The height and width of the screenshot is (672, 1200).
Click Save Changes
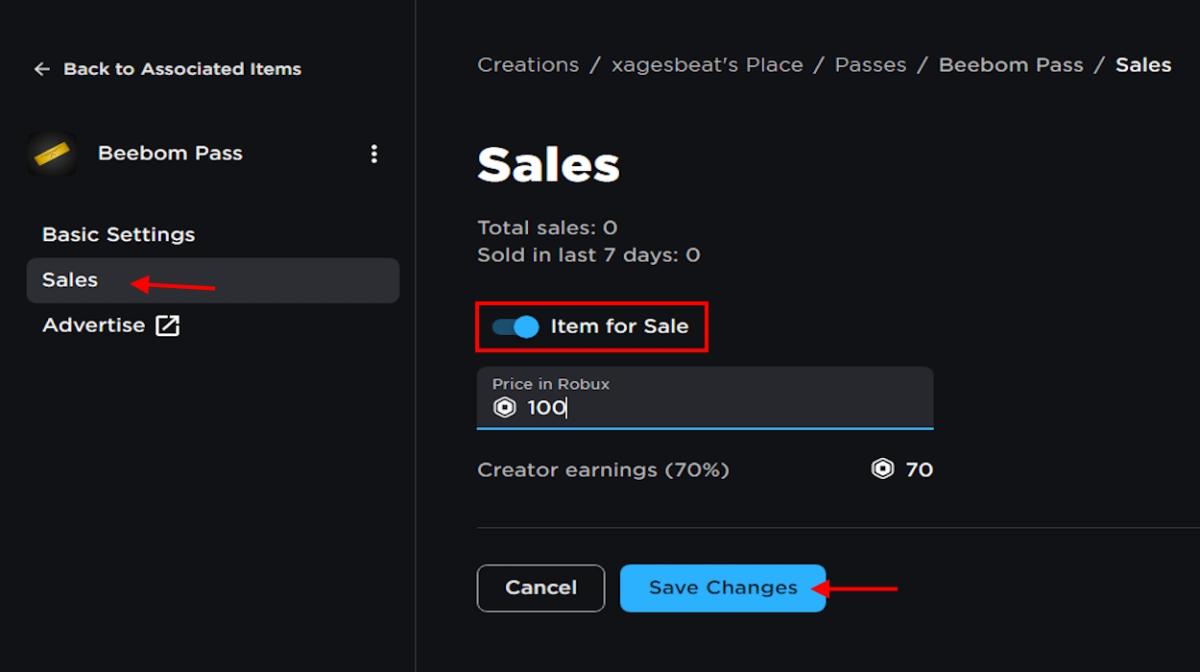click(x=722, y=588)
